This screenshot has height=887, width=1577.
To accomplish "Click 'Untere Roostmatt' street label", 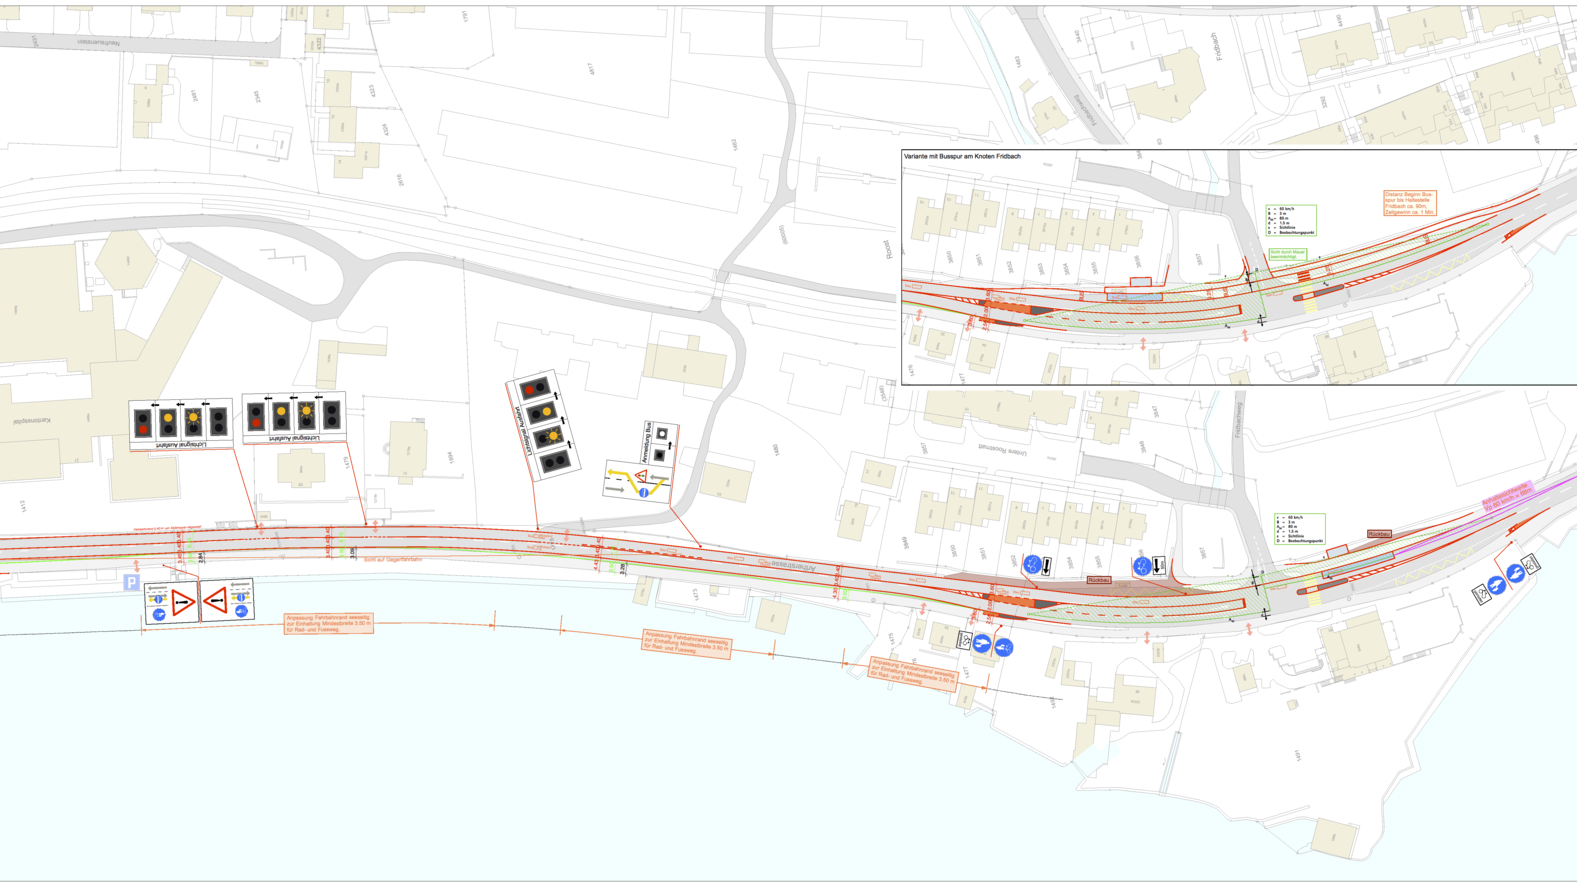I will (1002, 451).
